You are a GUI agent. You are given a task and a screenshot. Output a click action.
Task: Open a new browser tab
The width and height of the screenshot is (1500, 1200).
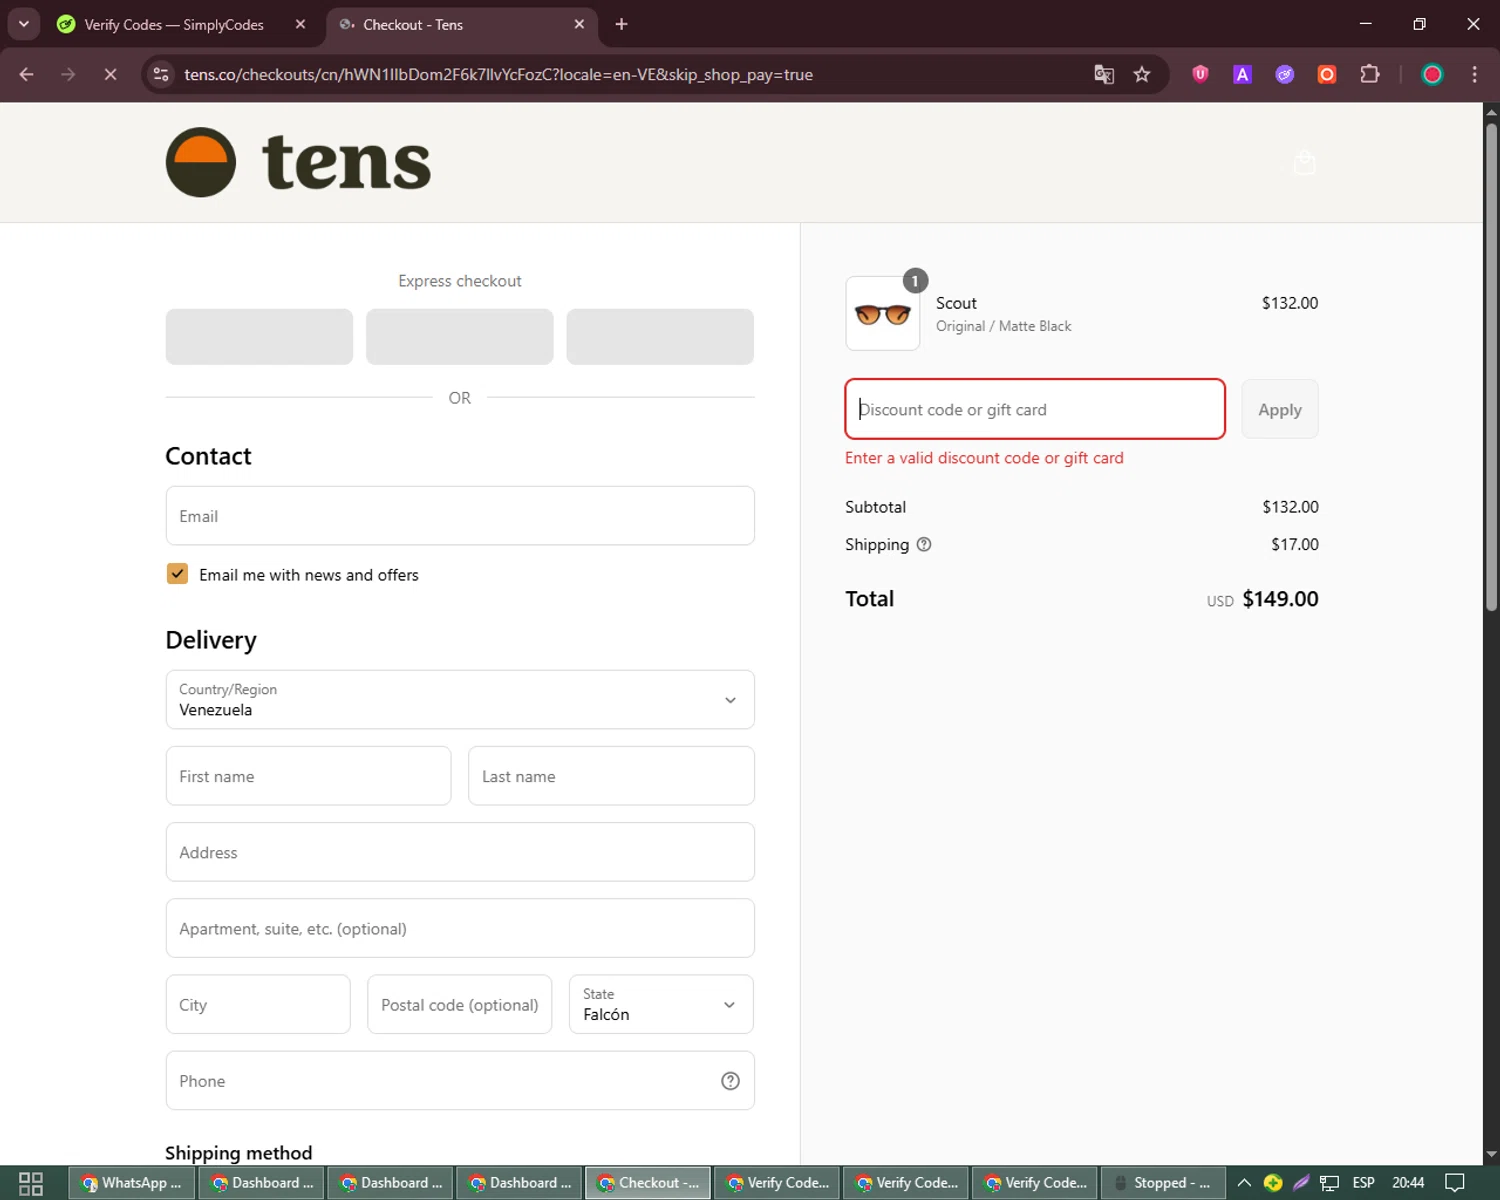[x=621, y=24]
